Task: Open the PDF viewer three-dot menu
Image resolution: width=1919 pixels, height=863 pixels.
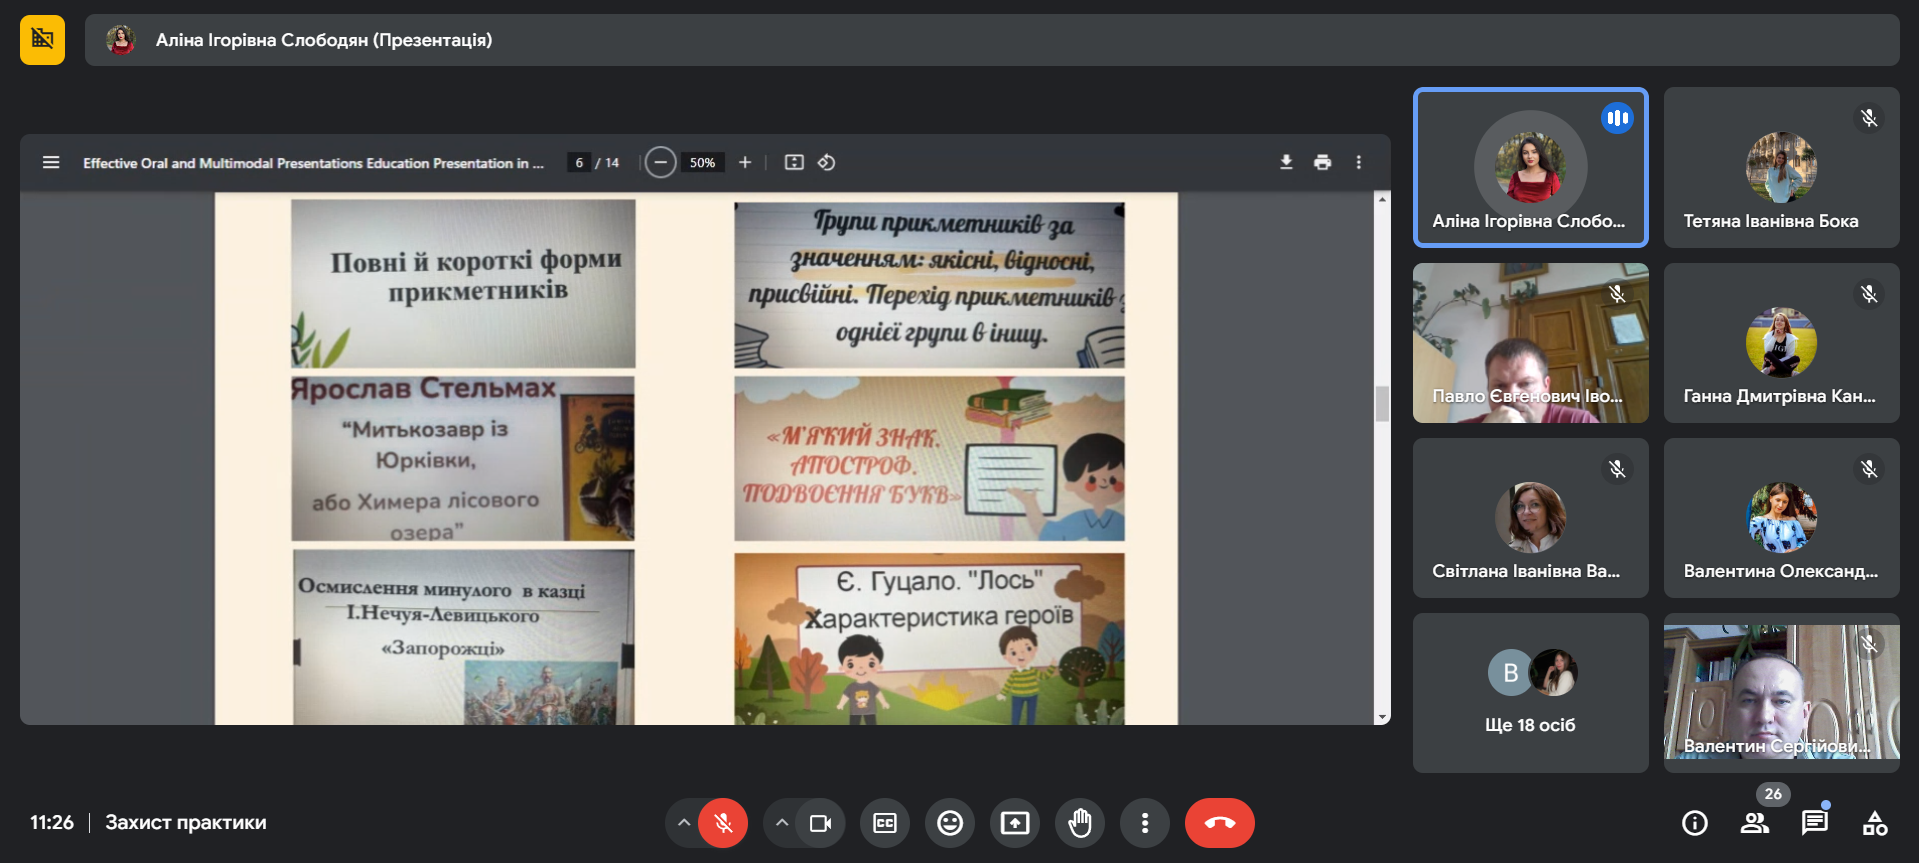Action: point(1358,162)
